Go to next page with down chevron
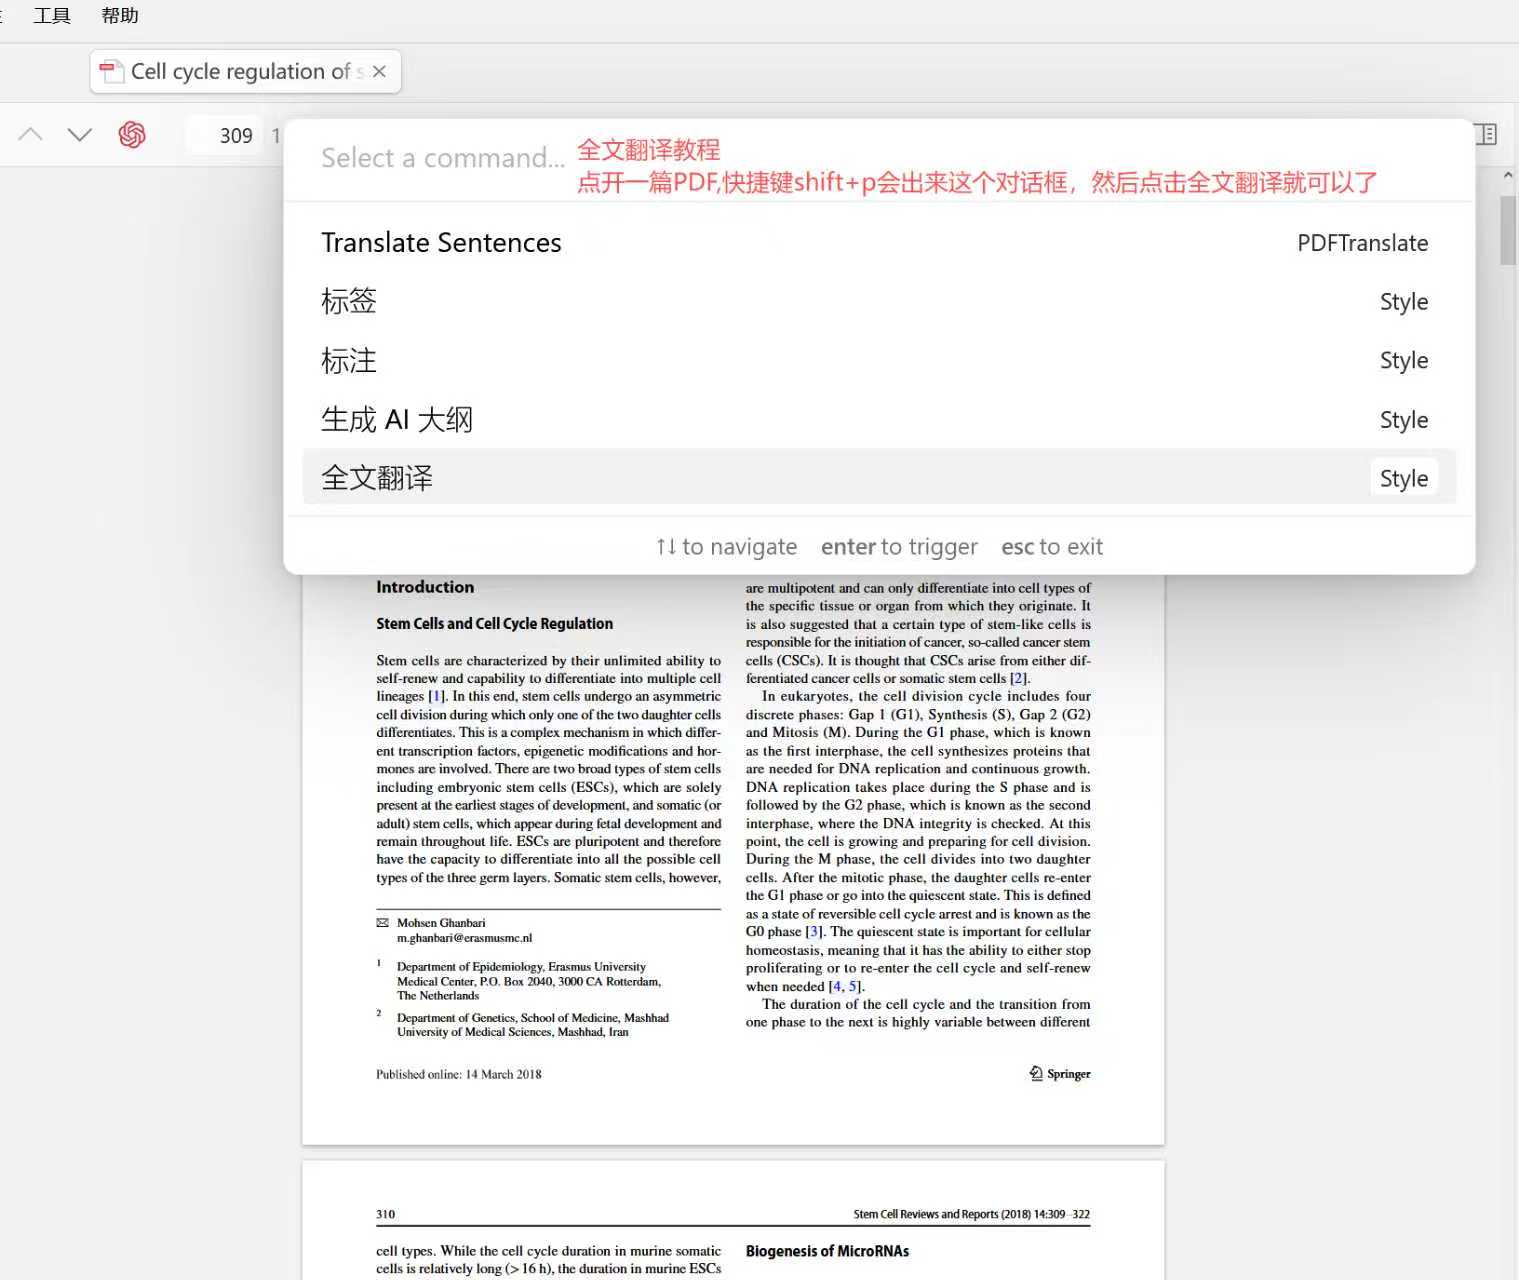This screenshot has width=1519, height=1280. [x=80, y=135]
